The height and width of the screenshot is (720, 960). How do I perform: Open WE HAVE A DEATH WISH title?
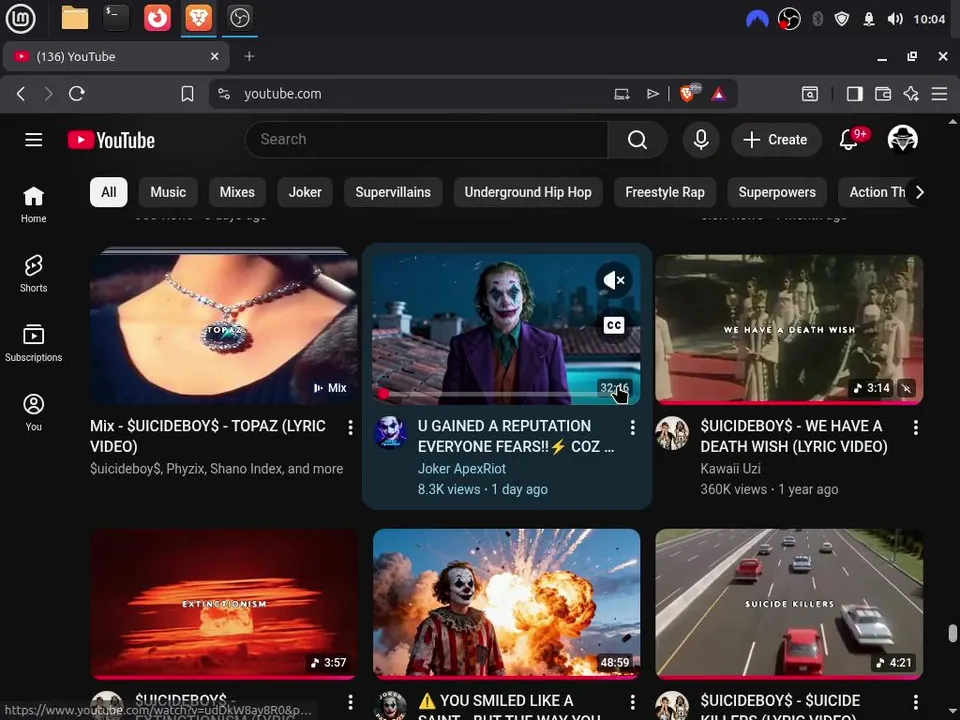pos(793,436)
